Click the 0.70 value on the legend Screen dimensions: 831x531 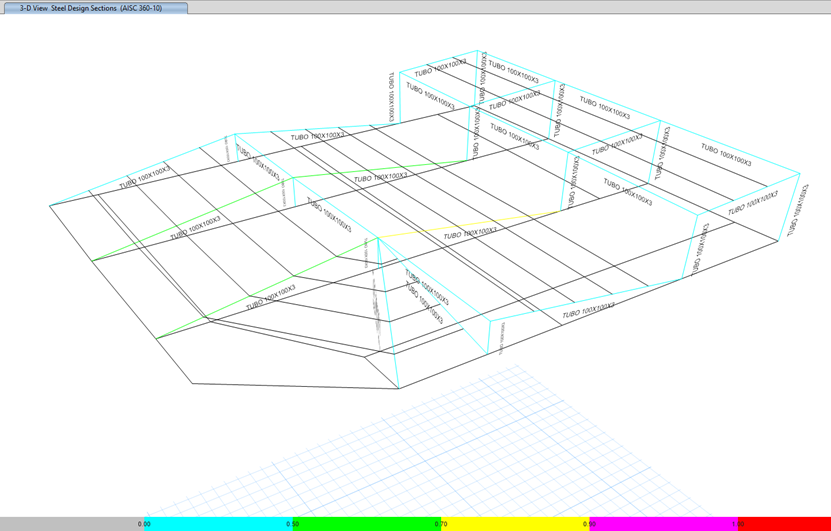[x=441, y=523]
